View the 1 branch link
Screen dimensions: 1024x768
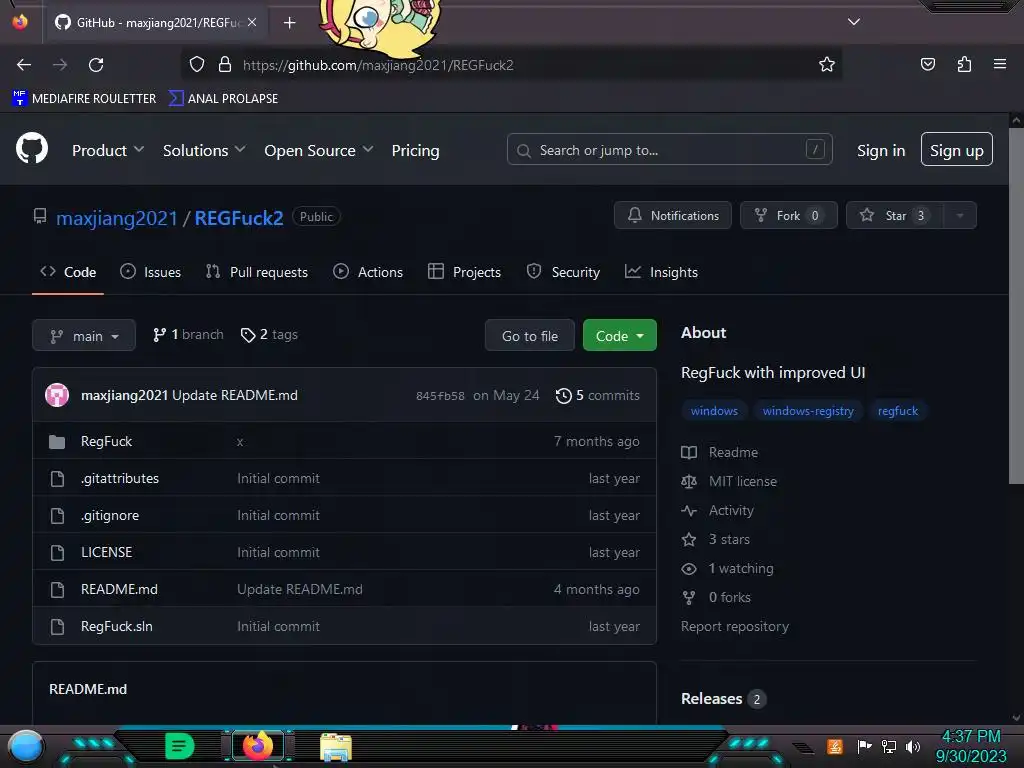(x=188, y=334)
